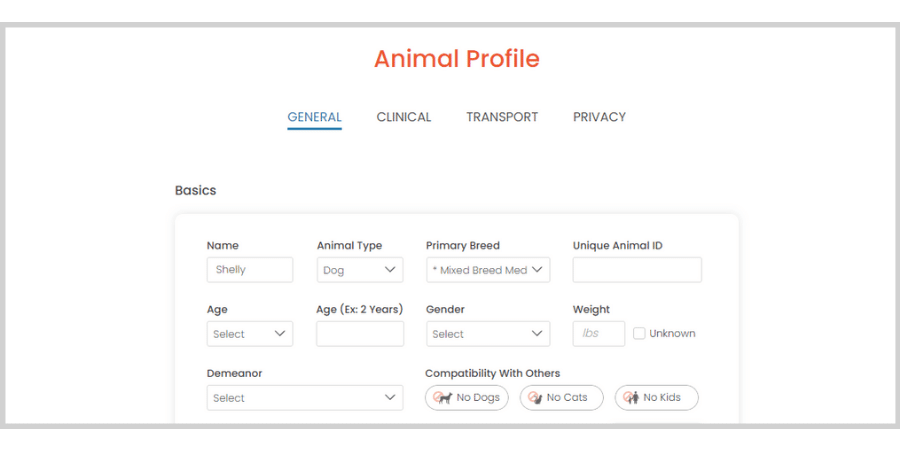The height and width of the screenshot is (472, 900).
Task: Toggle the No Dogs compatibility pill
Action: click(x=467, y=397)
